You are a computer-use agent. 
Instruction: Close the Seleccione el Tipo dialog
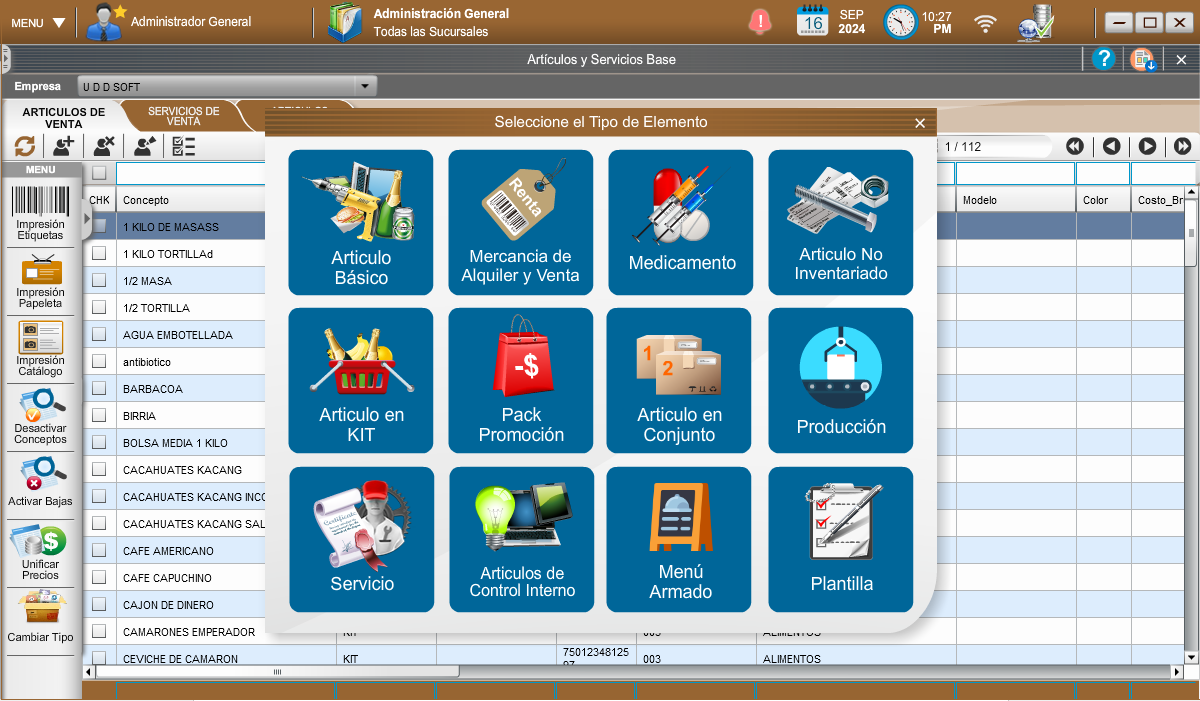(920, 123)
